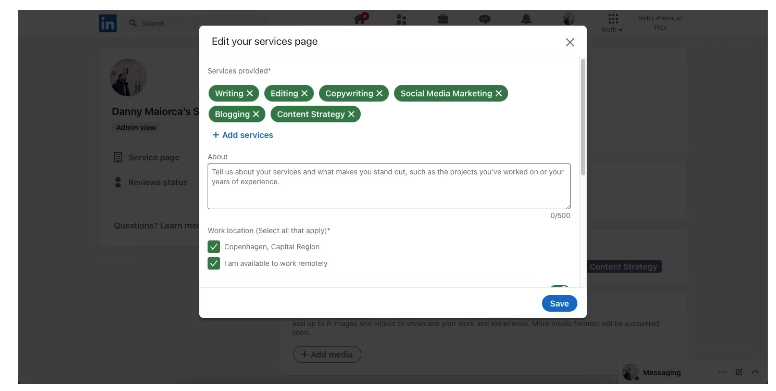776x391 pixels.
Task: Open the Messaging chat icon in navbar
Action: (x=485, y=19)
